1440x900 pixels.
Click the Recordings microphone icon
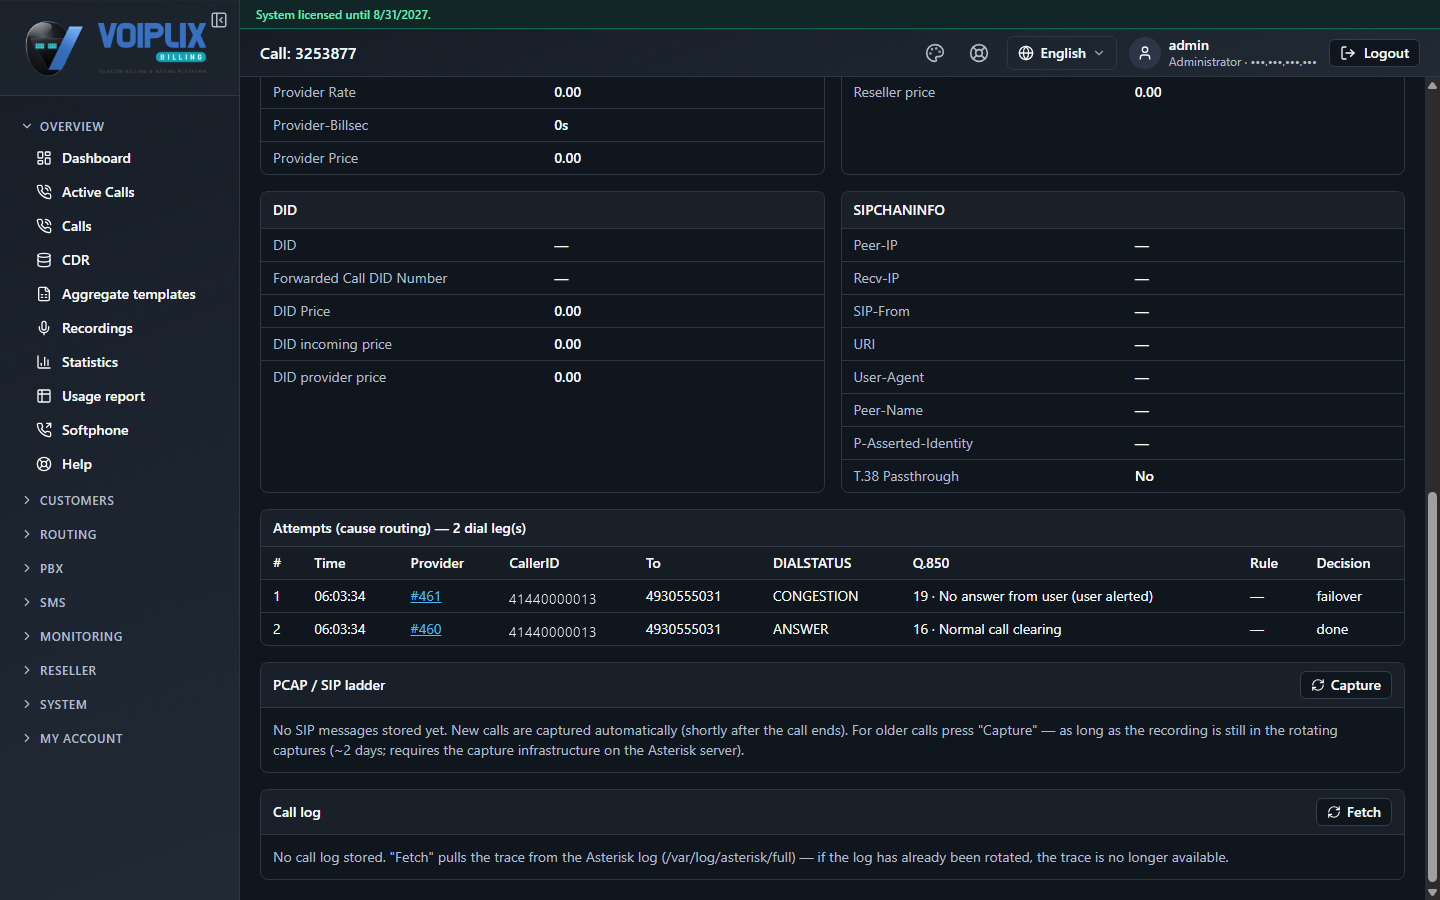(x=44, y=328)
